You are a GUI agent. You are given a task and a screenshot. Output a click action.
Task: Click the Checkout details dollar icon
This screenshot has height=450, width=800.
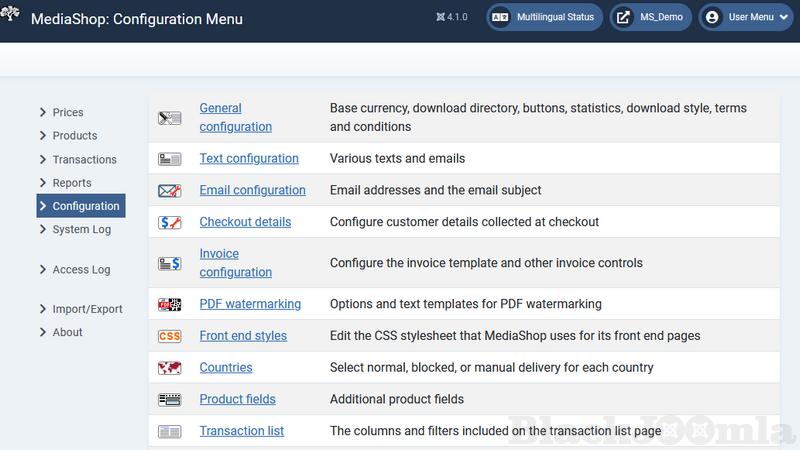click(x=169, y=222)
